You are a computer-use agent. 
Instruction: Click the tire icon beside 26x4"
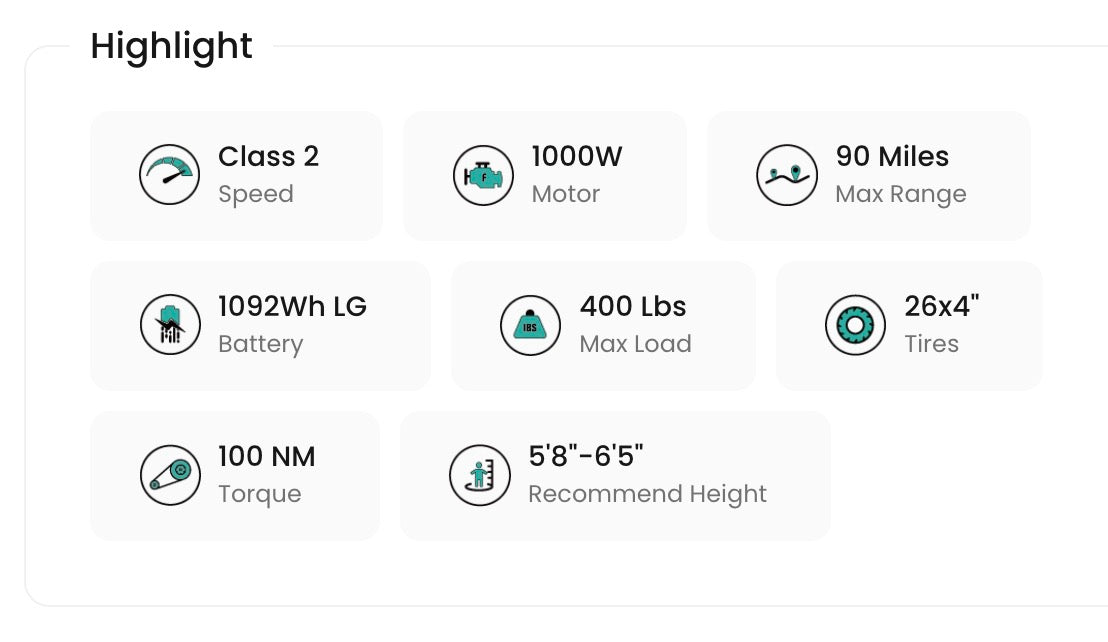pos(855,325)
